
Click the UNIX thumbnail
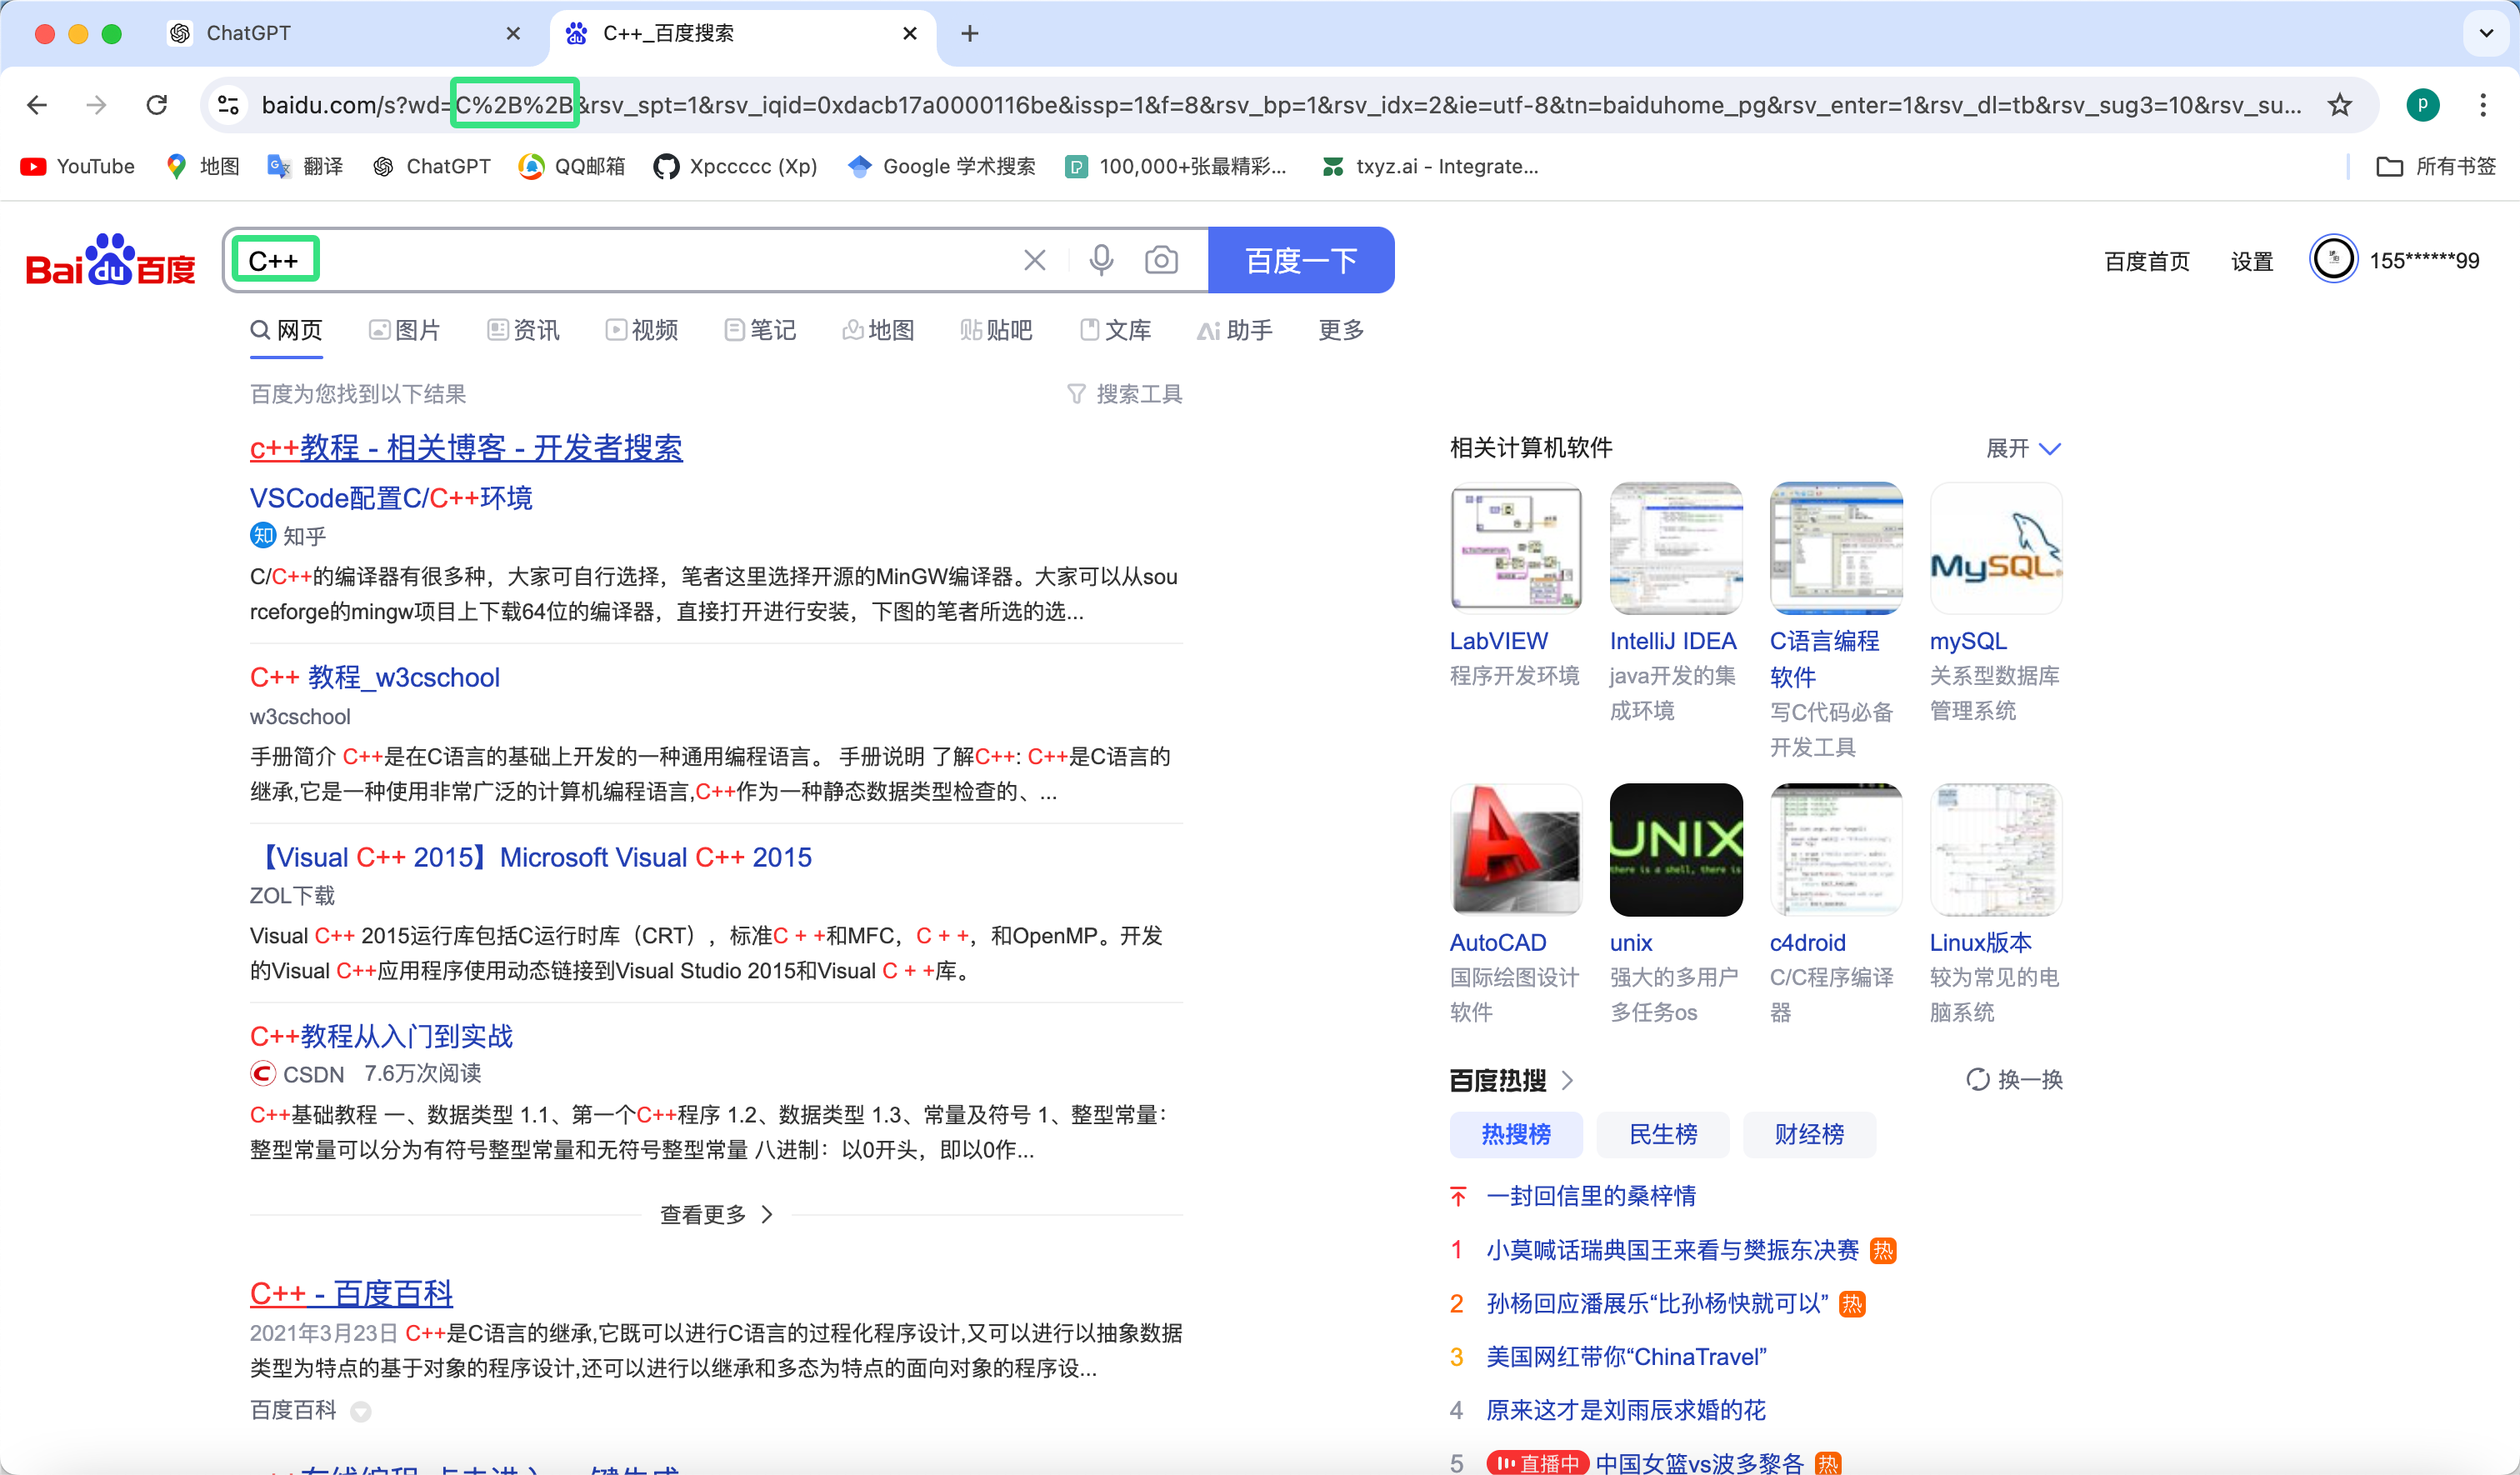[1676, 849]
